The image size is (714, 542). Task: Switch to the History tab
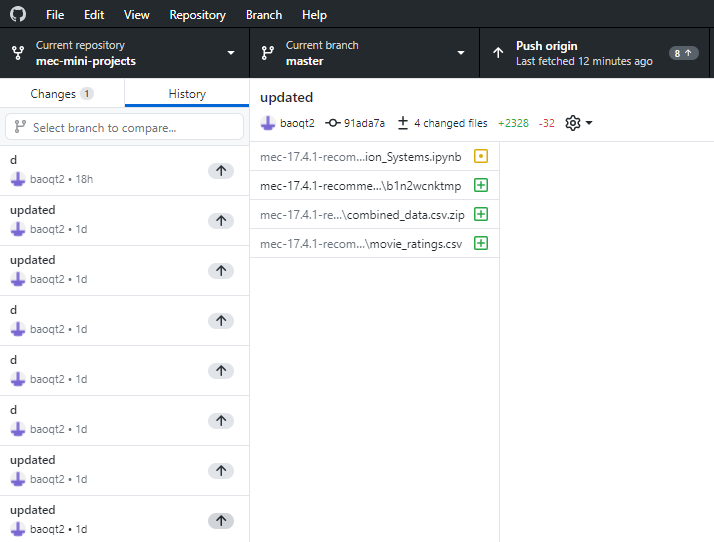187,93
